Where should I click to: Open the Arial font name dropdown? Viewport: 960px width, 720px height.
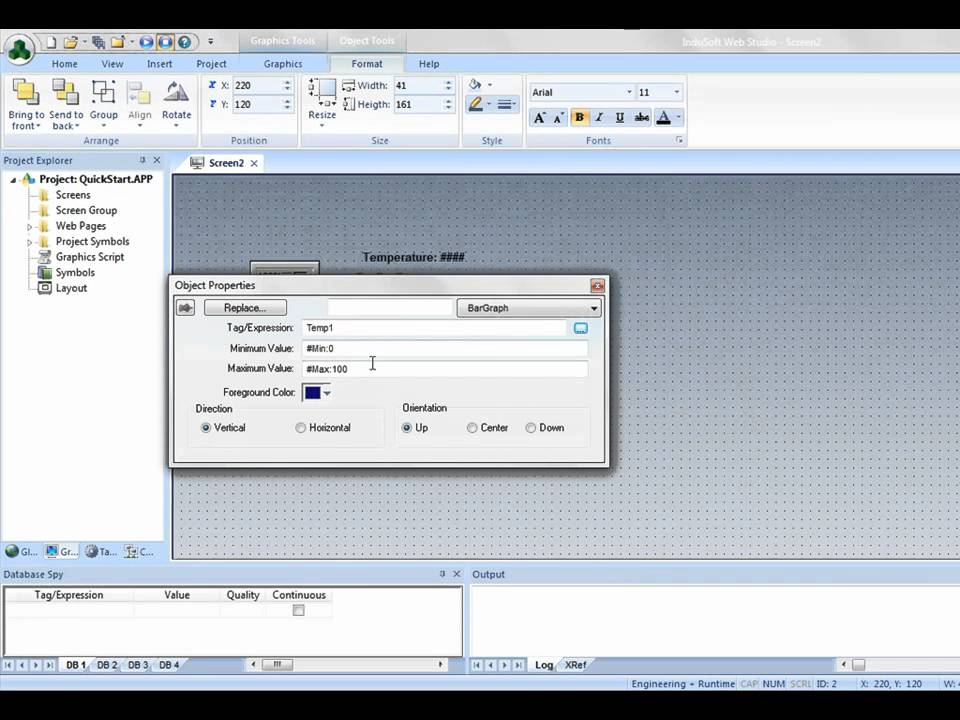(x=629, y=92)
